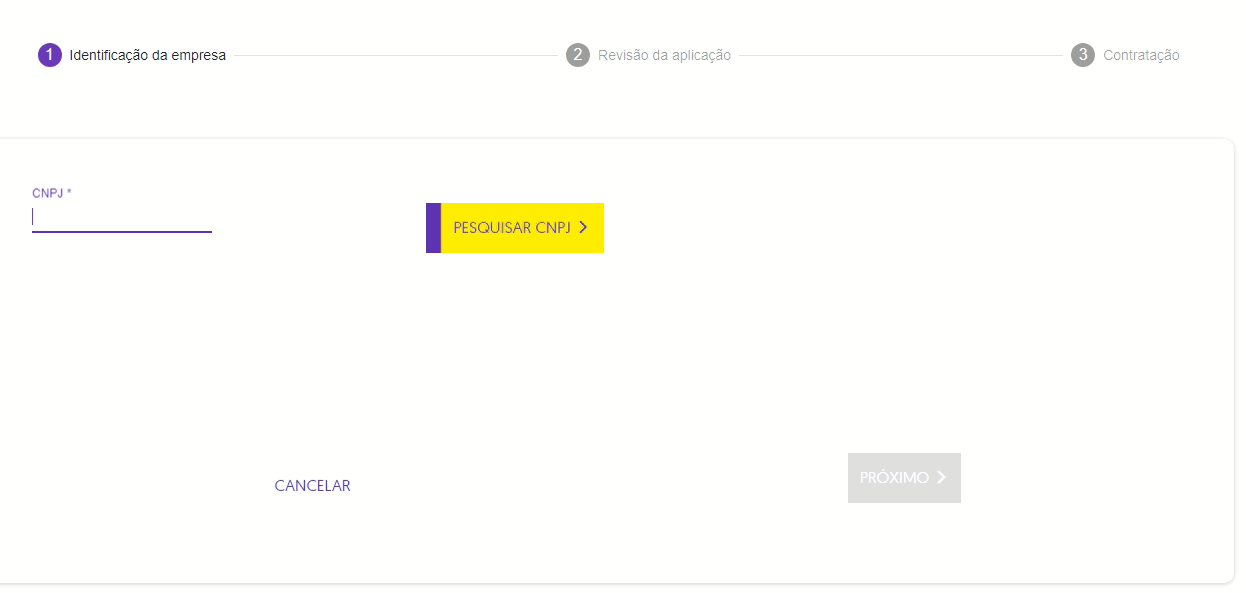Viewport: 1246px width, 593px height.
Task: Click the arrow on the Próximo button
Action: coord(941,478)
